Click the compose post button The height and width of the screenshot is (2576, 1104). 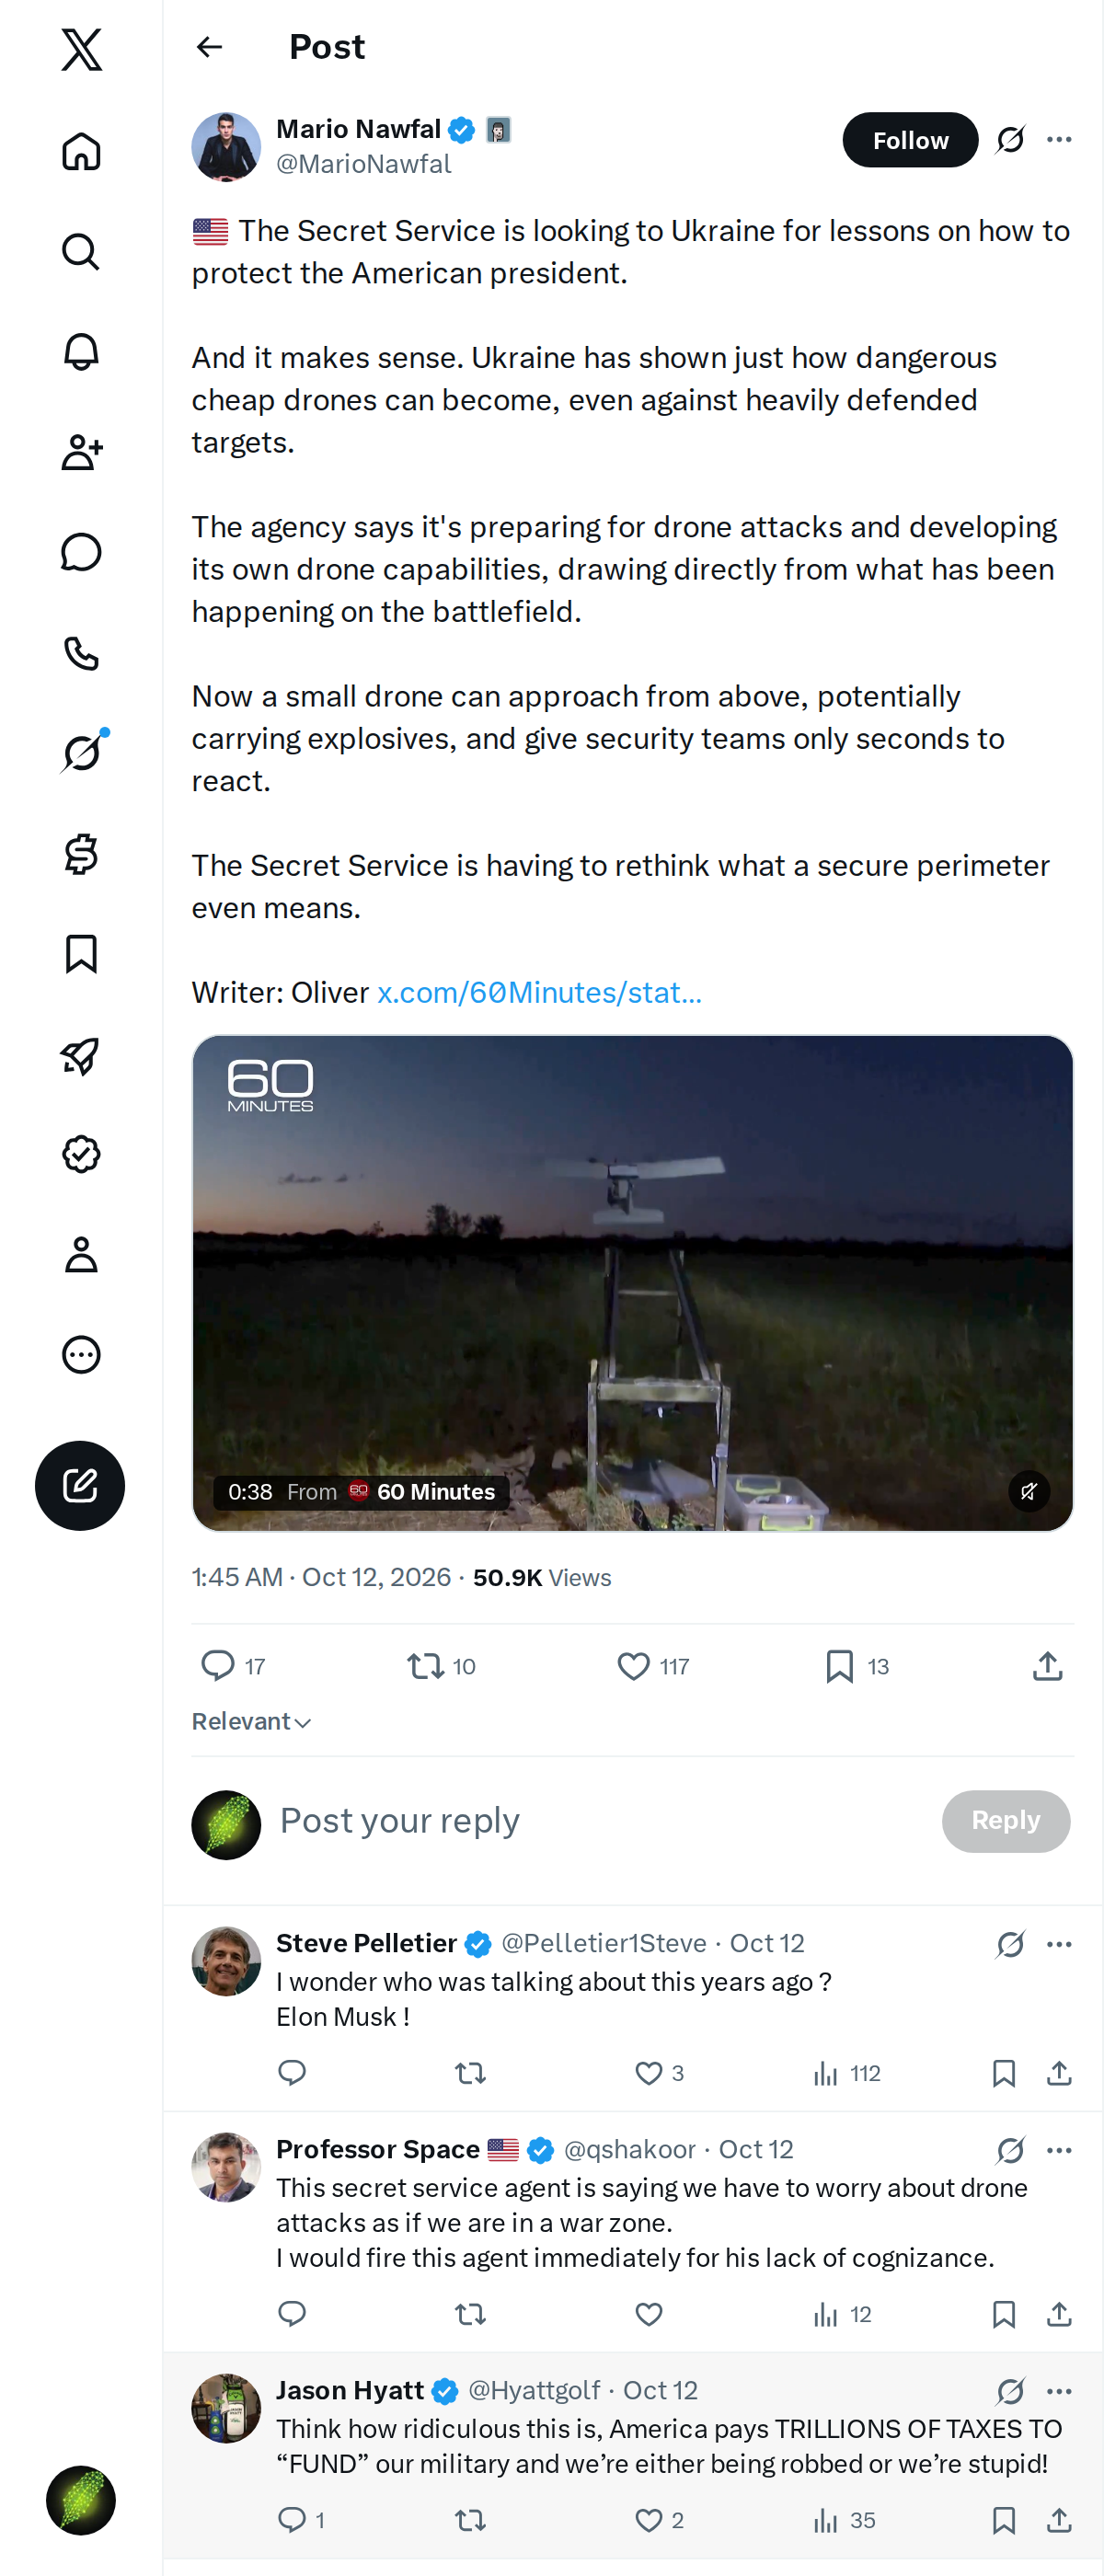(x=80, y=1485)
